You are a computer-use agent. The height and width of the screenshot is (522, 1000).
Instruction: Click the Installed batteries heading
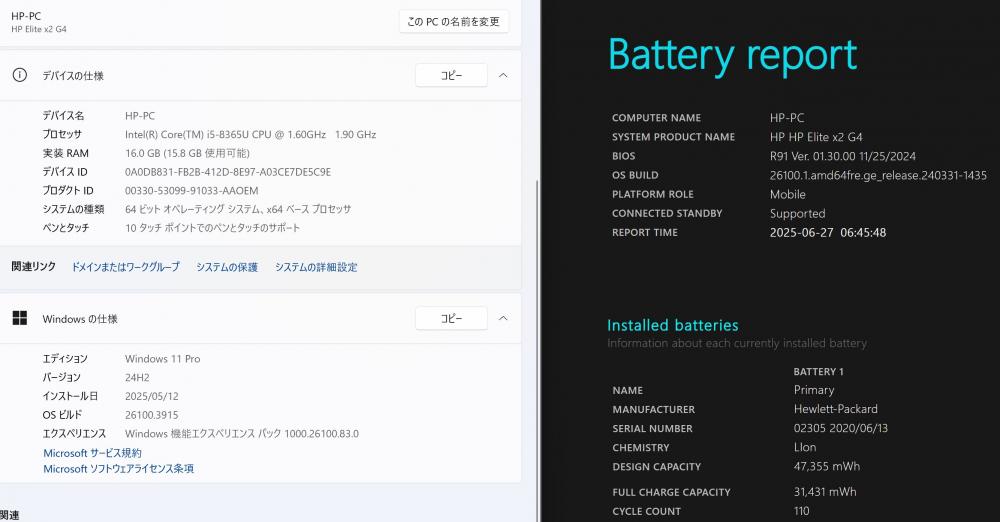point(673,325)
